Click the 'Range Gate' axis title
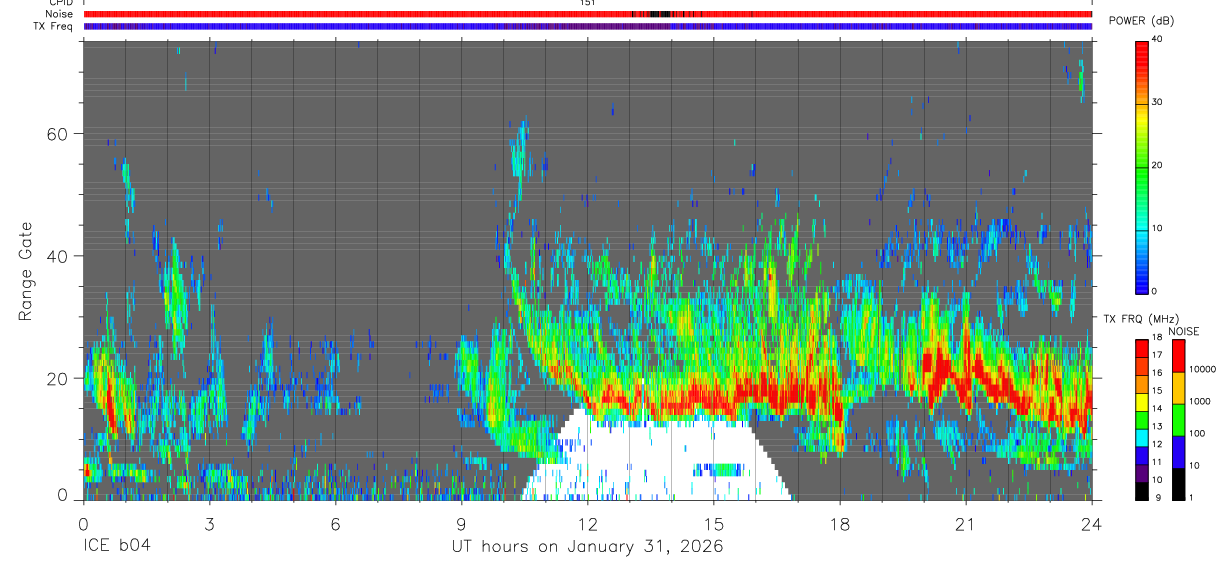Image resolution: width=1228 pixels, height=567 pixels. [x=24, y=272]
